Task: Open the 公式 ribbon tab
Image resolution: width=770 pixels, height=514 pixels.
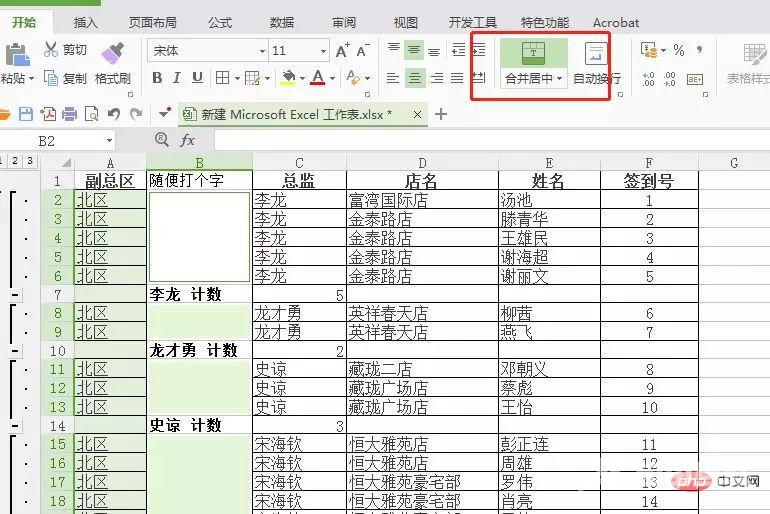Action: point(219,22)
